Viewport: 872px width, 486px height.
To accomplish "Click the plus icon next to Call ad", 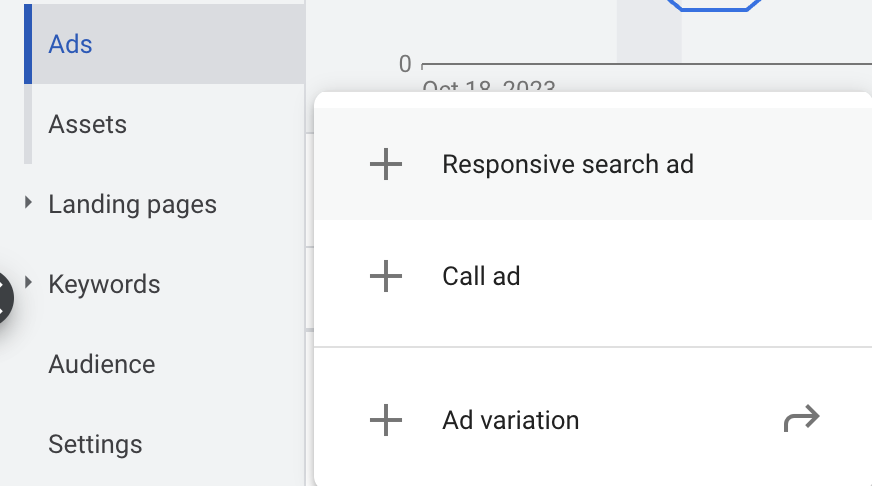I will (x=386, y=276).
